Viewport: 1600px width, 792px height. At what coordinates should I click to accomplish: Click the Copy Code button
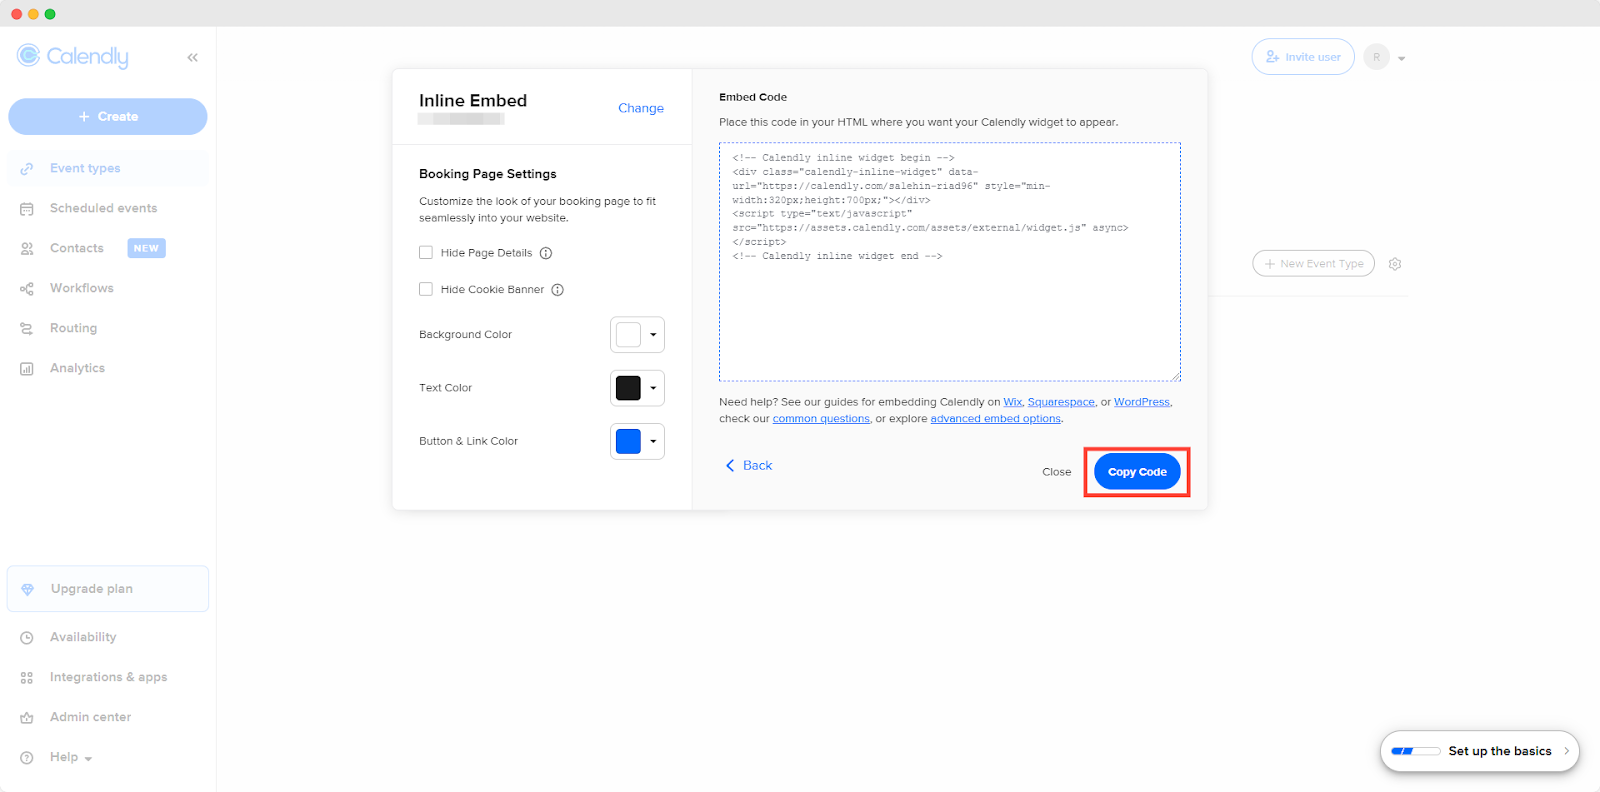pyautogui.click(x=1137, y=472)
